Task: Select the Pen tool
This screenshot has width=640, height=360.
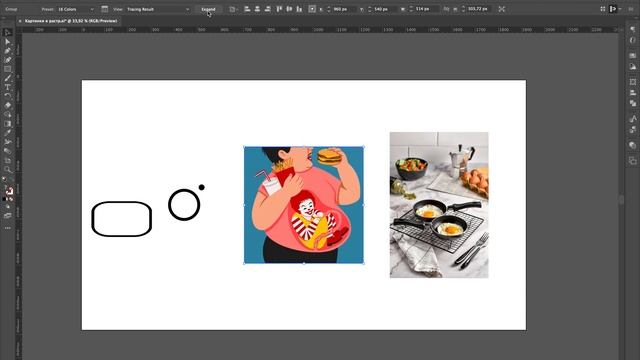Action: 7,51
